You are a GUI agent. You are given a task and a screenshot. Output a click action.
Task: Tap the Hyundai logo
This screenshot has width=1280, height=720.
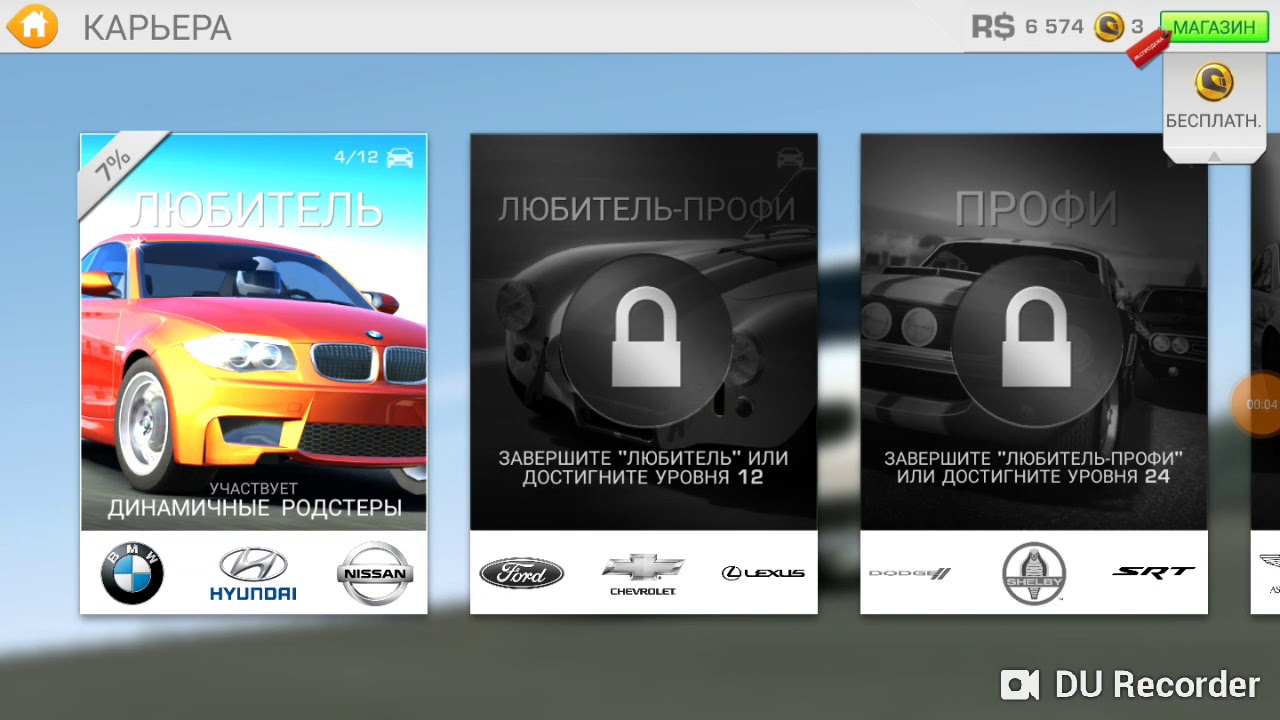tap(253, 573)
